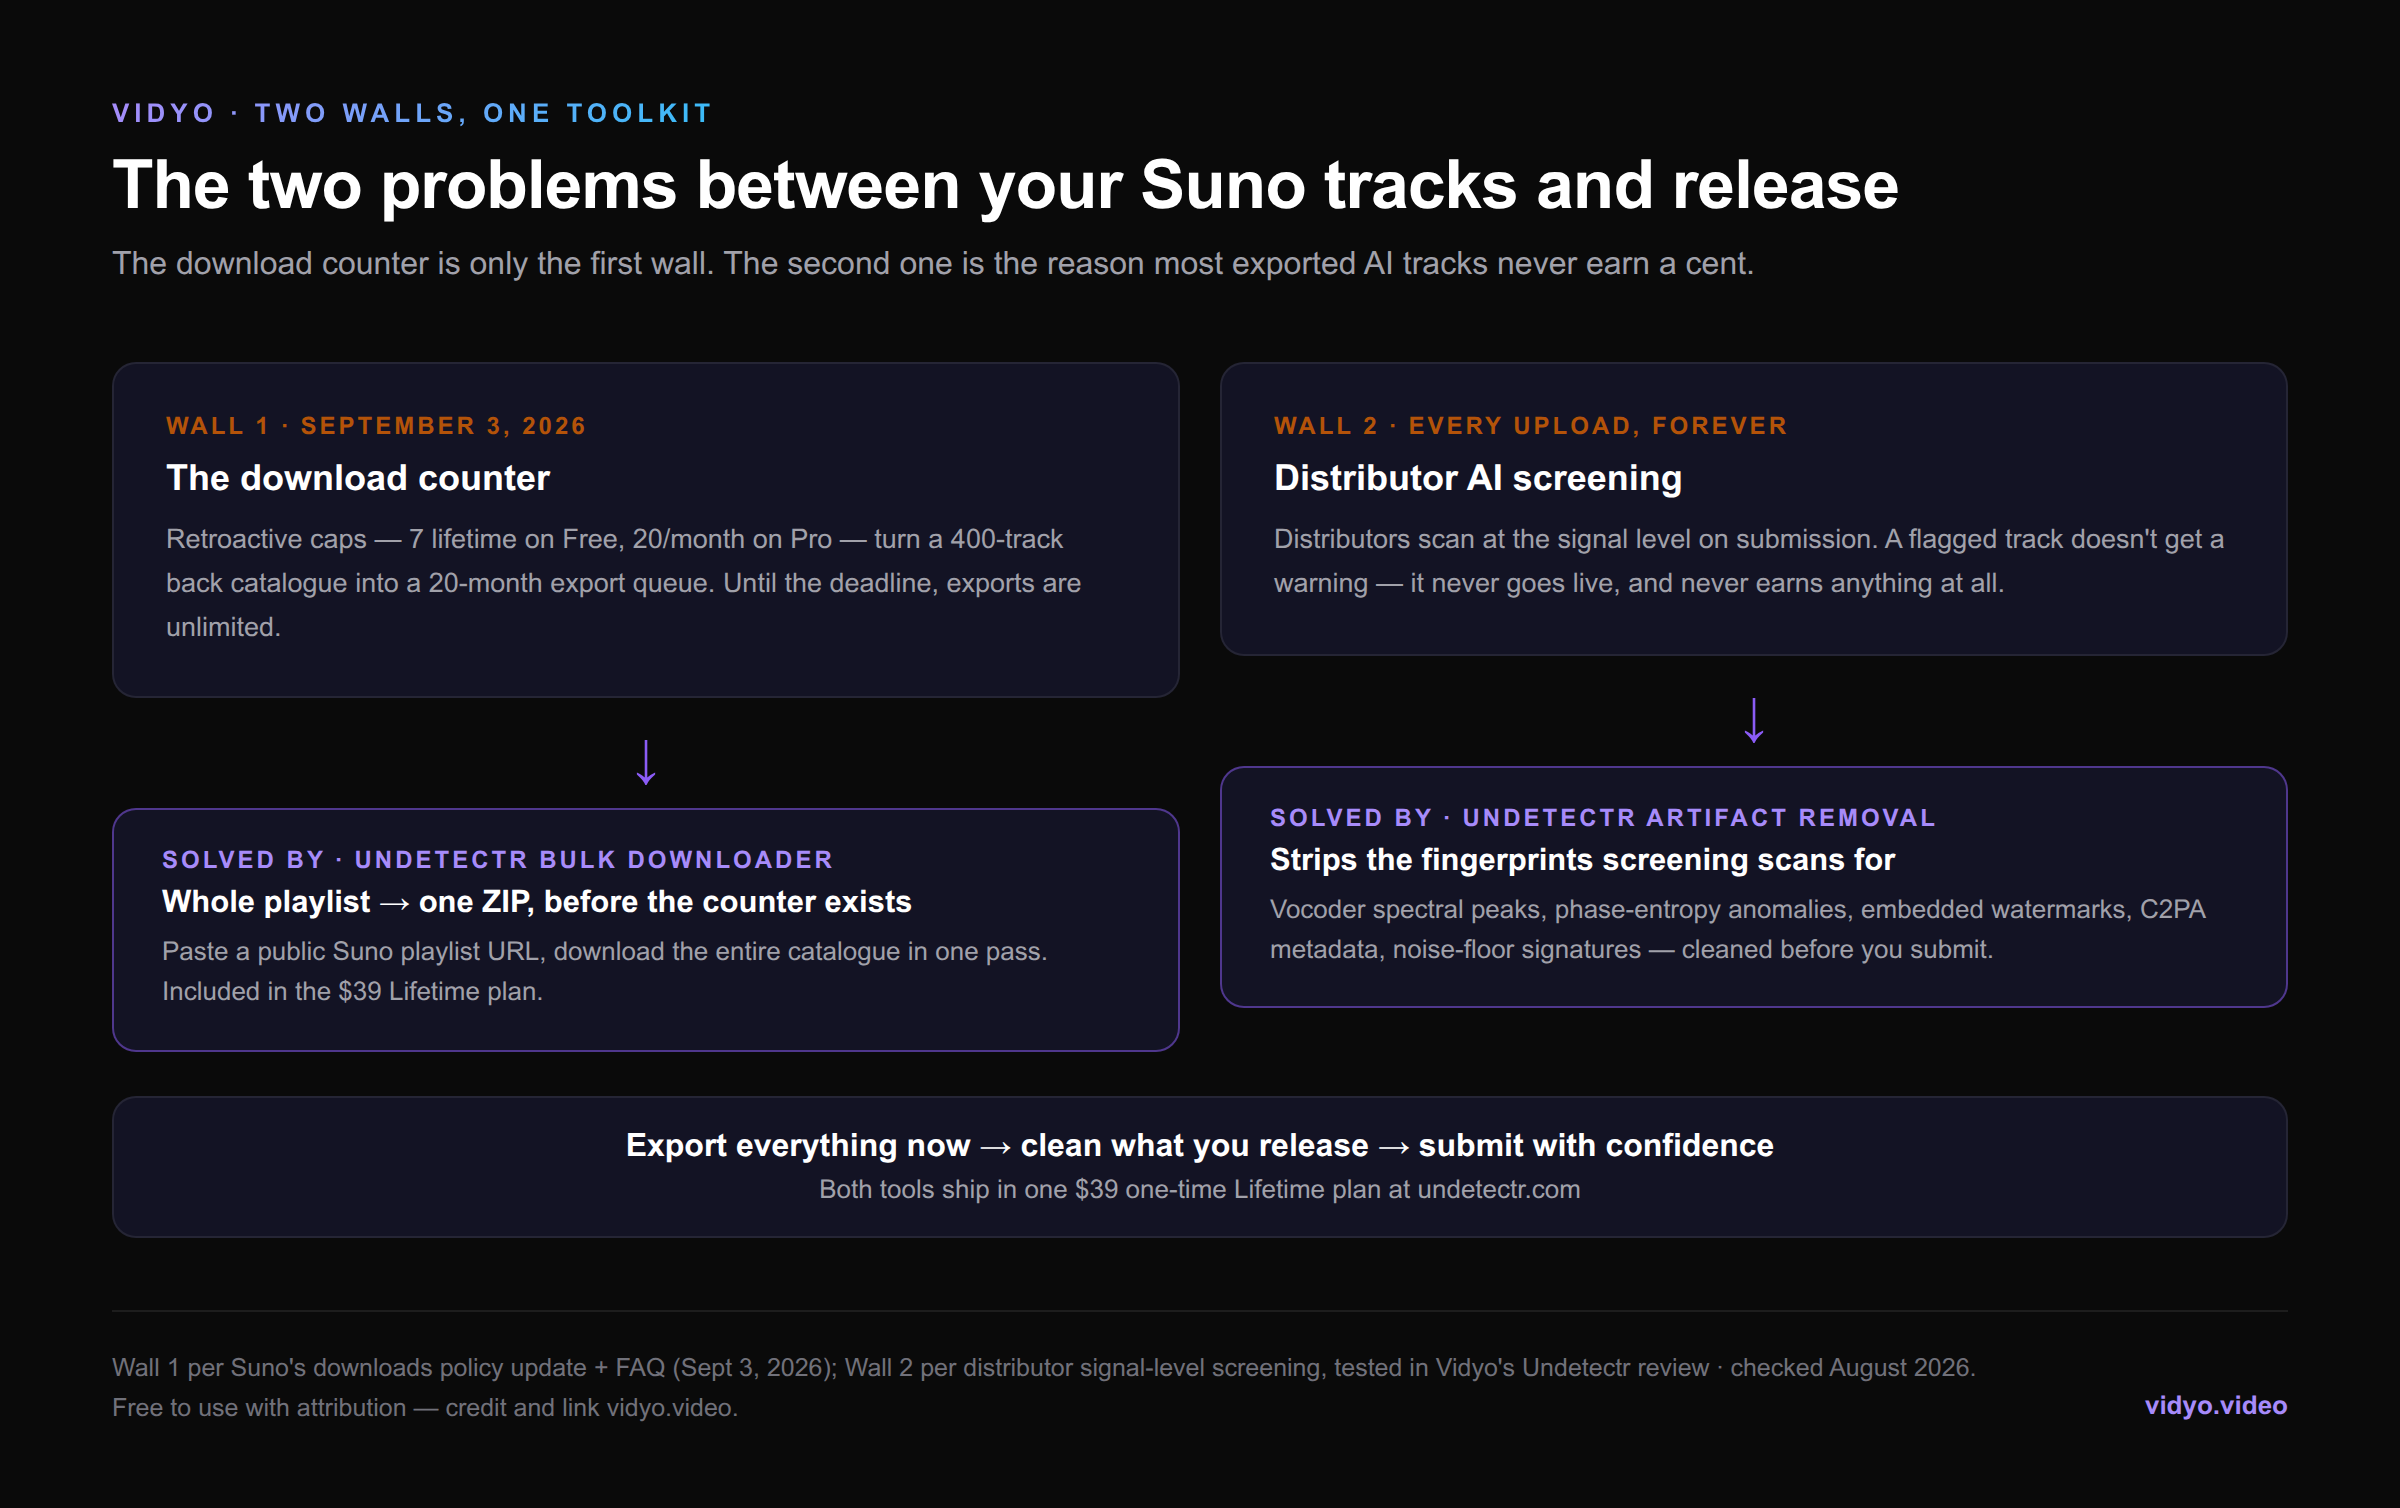The image size is (2400, 1508).
Task: Click the 'VIDYO · TWO WALLS, ONE TOOLKIT' eyebrow text
Action: (x=412, y=113)
